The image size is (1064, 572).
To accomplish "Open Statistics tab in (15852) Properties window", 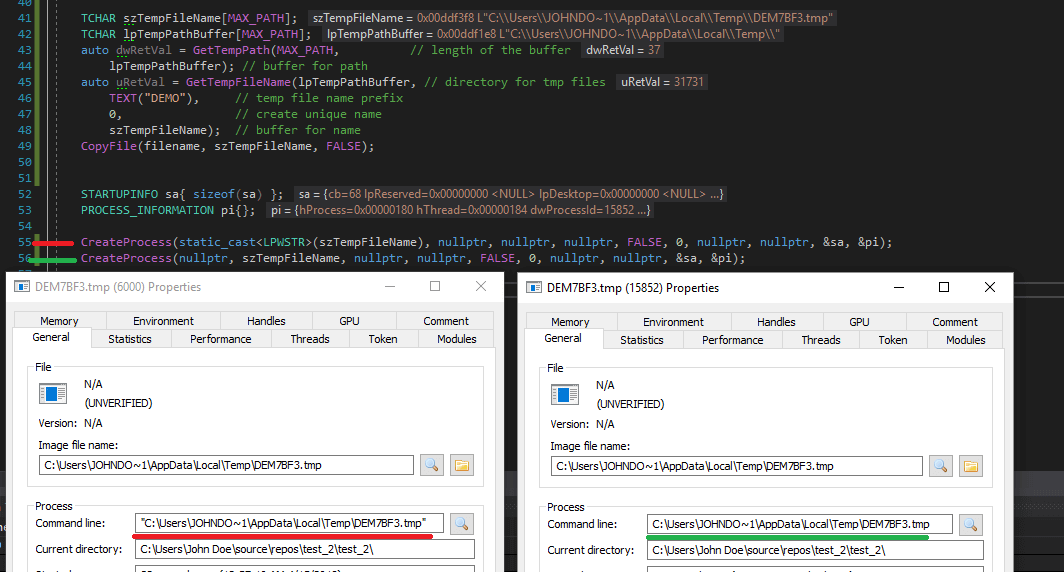I will pos(641,340).
